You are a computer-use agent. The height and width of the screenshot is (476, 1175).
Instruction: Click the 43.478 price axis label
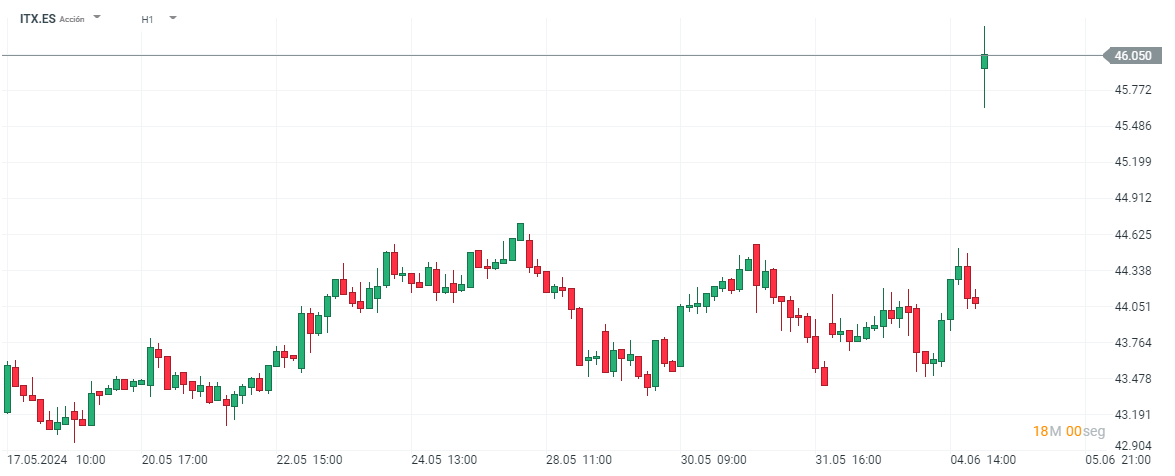pyautogui.click(x=1133, y=379)
